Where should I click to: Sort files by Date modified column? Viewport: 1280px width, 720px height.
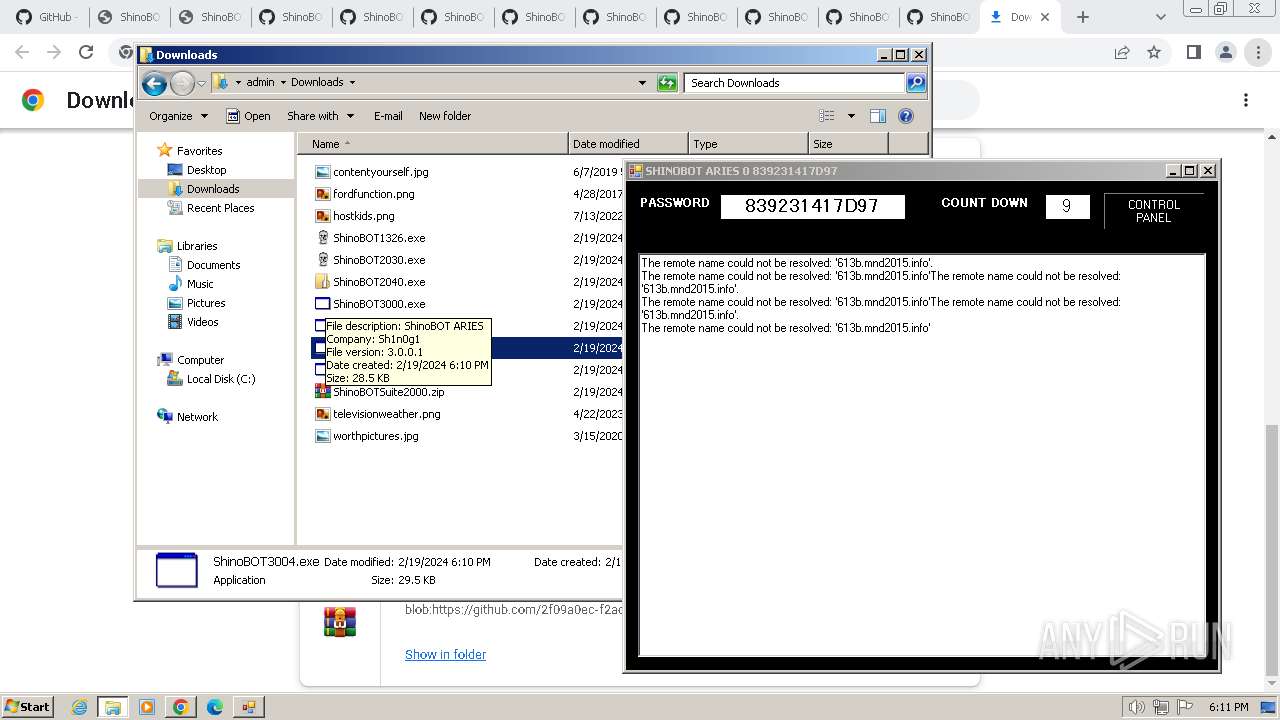628,144
